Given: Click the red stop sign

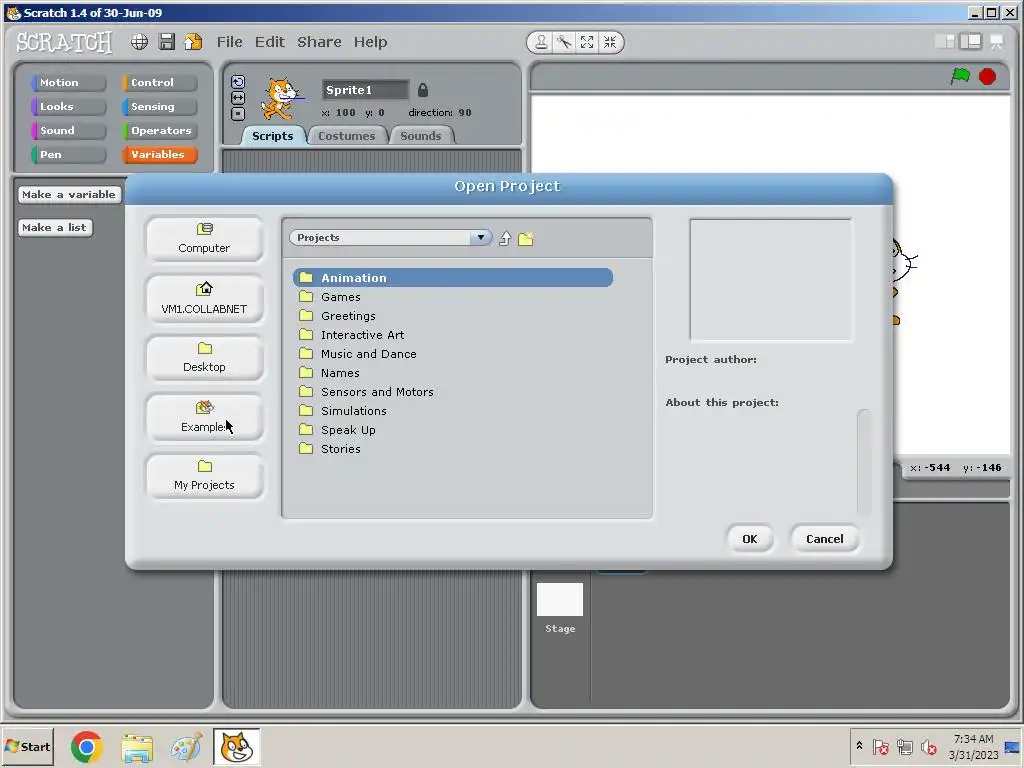Looking at the screenshot, I should click(x=987, y=76).
